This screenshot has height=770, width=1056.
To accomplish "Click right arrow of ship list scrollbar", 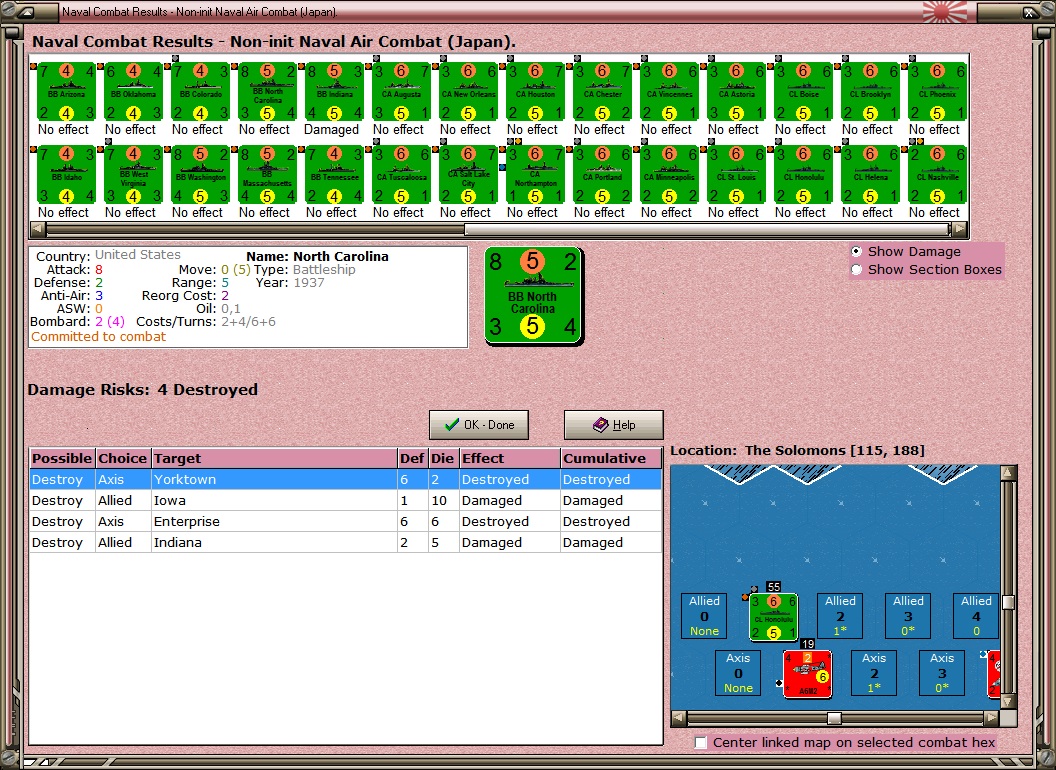I will [960, 229].
